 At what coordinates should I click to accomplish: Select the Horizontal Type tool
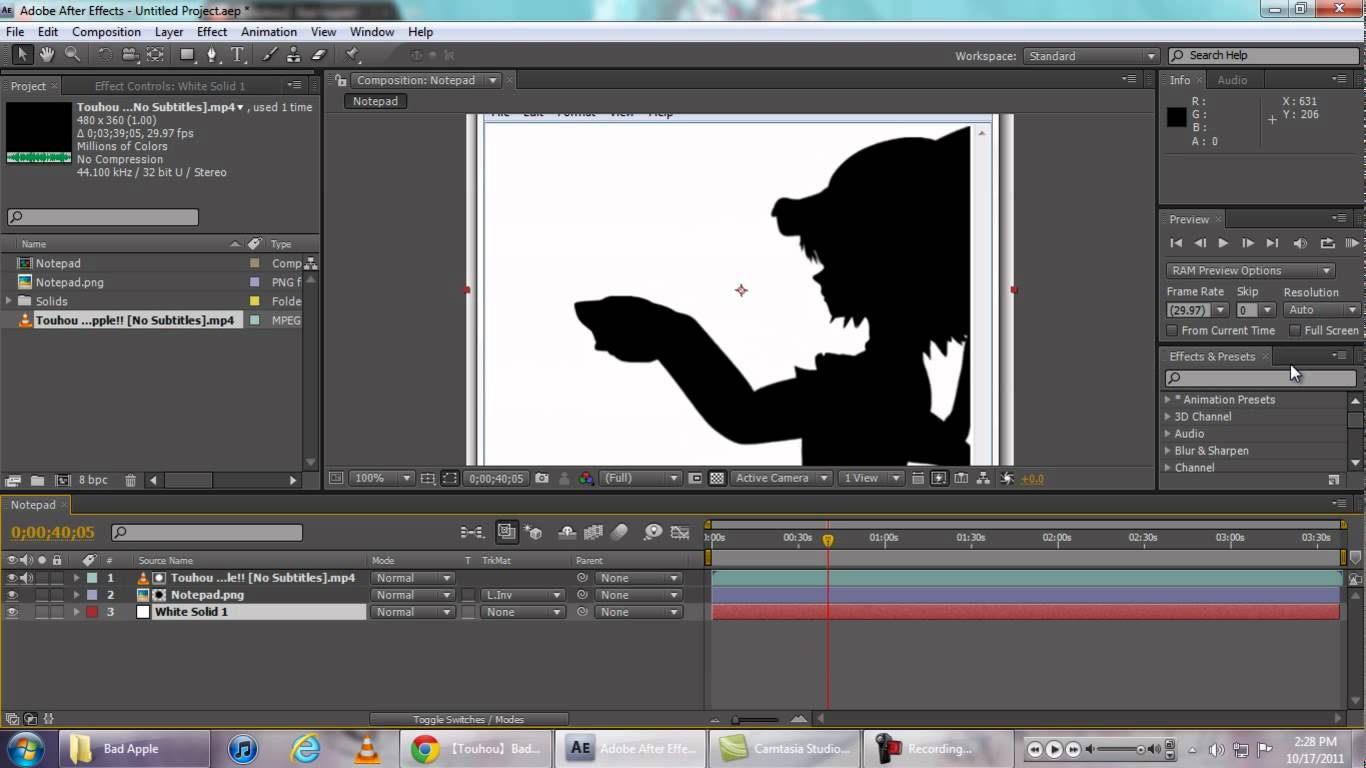pos(237,55)
